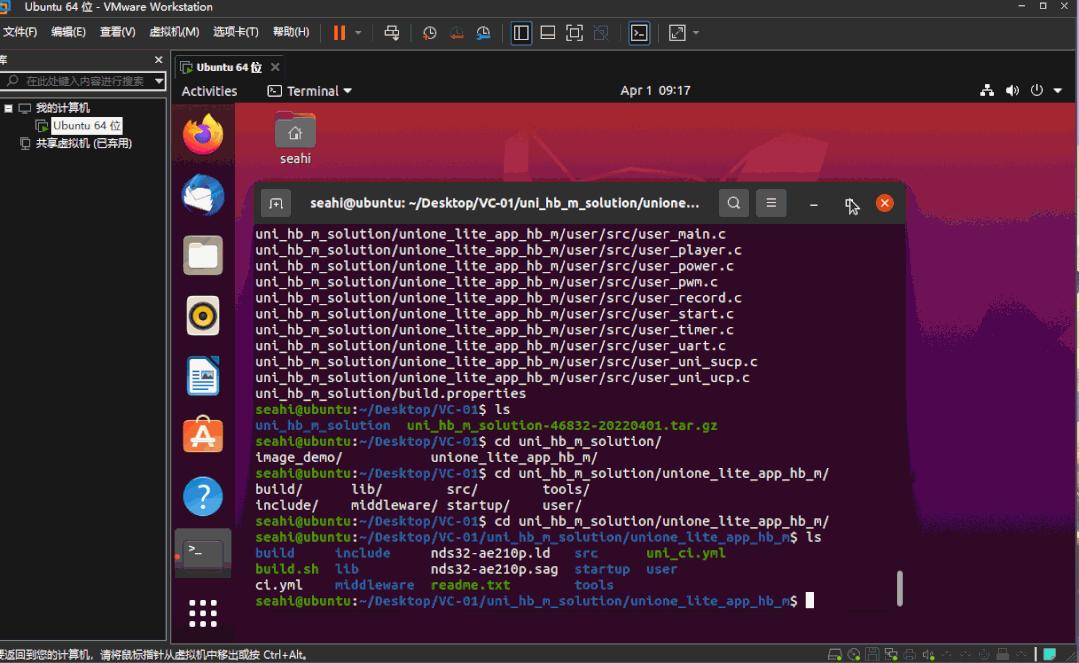Open the suspend button dropdown arrow

tap(356, 32)
